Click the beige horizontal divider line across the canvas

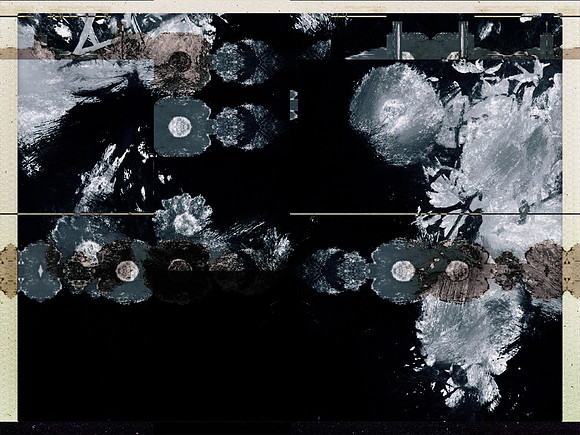tap(290, 214)
